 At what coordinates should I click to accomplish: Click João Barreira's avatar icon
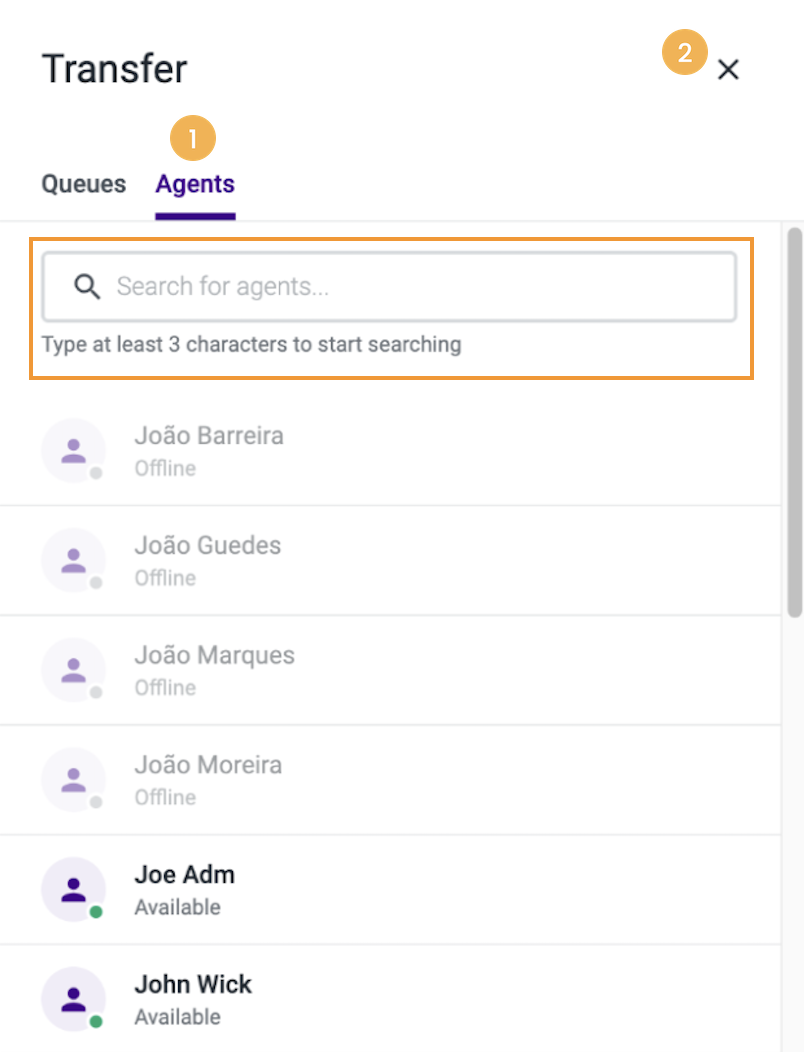pyautogui.click(x=73, y=451)
